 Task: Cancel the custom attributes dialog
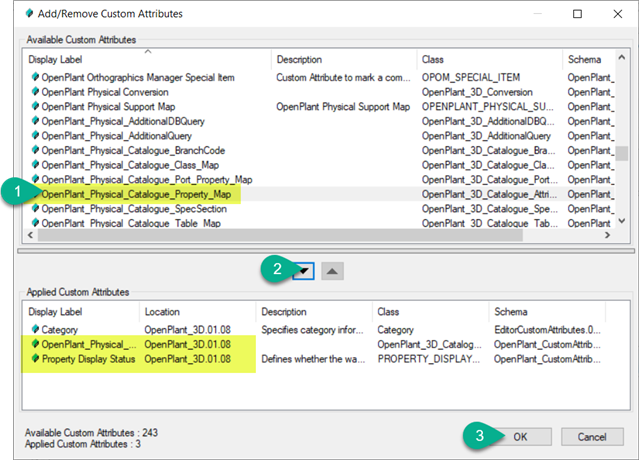[592, 437]
